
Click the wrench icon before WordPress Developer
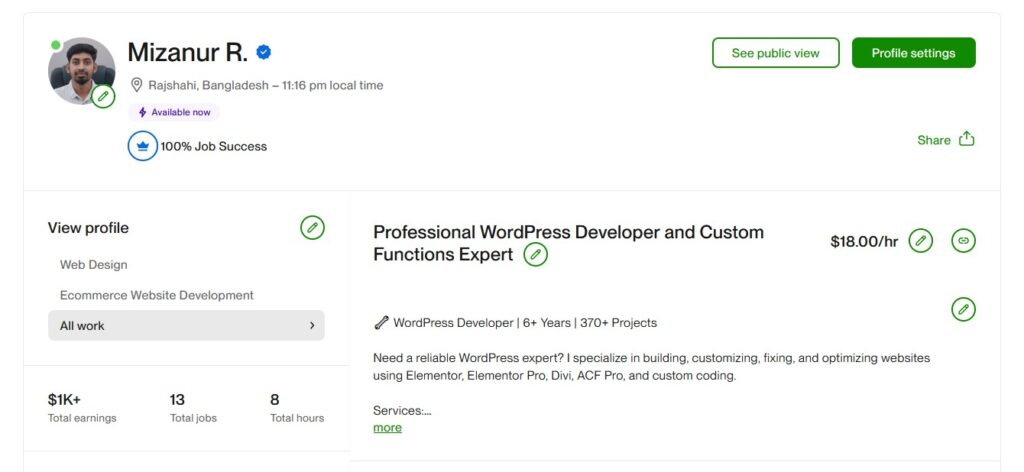point(381,323)
